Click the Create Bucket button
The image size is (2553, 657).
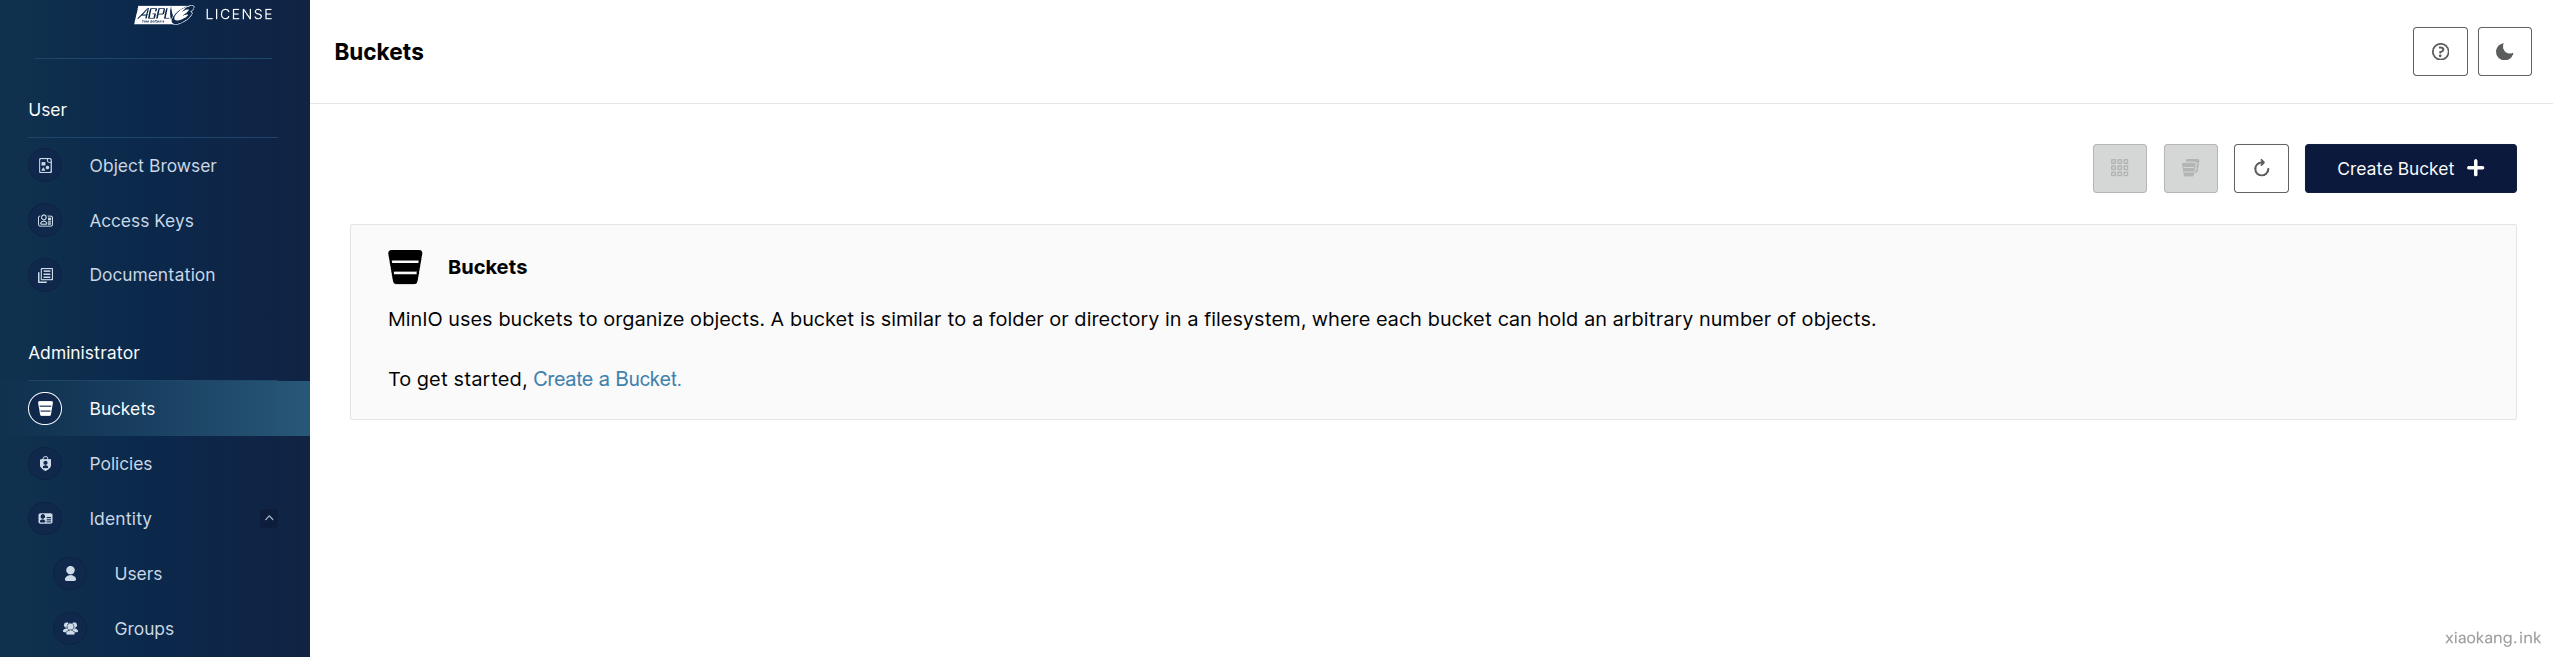pos(2410,168)
